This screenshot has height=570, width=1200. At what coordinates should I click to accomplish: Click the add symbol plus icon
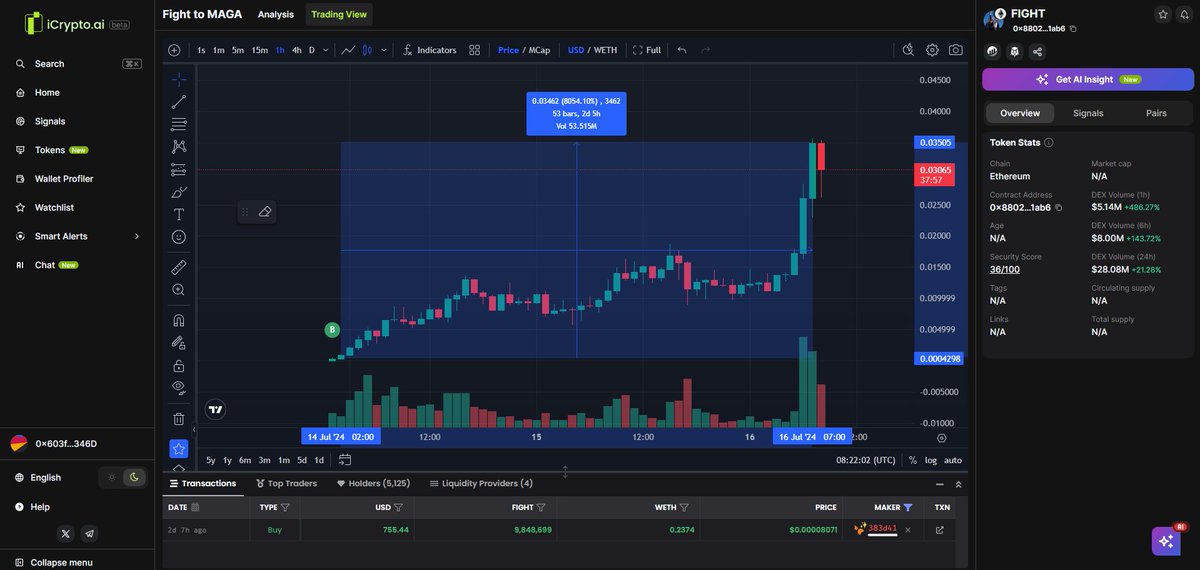(174, 50)
